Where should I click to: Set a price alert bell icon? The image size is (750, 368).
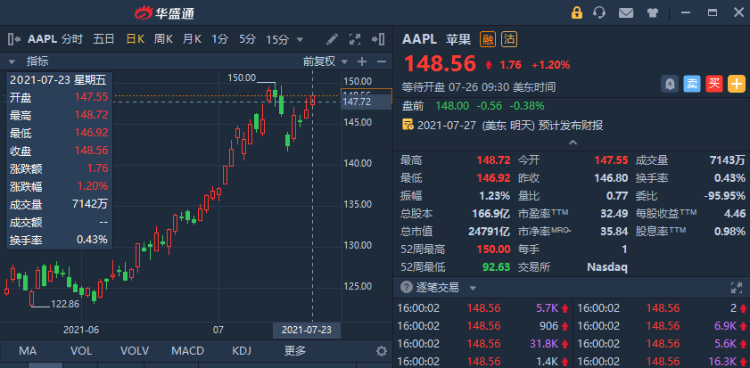pos(670,84)
